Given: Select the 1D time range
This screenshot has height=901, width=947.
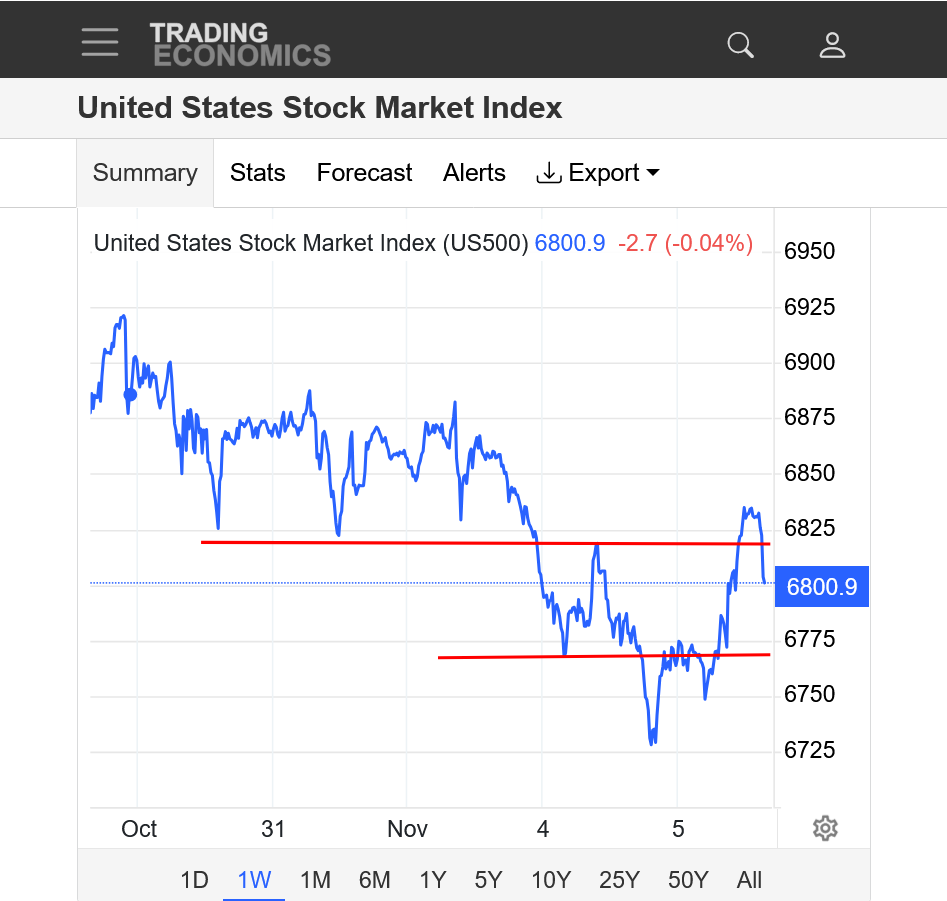Looking at the screenshot, I should [194, 880].
